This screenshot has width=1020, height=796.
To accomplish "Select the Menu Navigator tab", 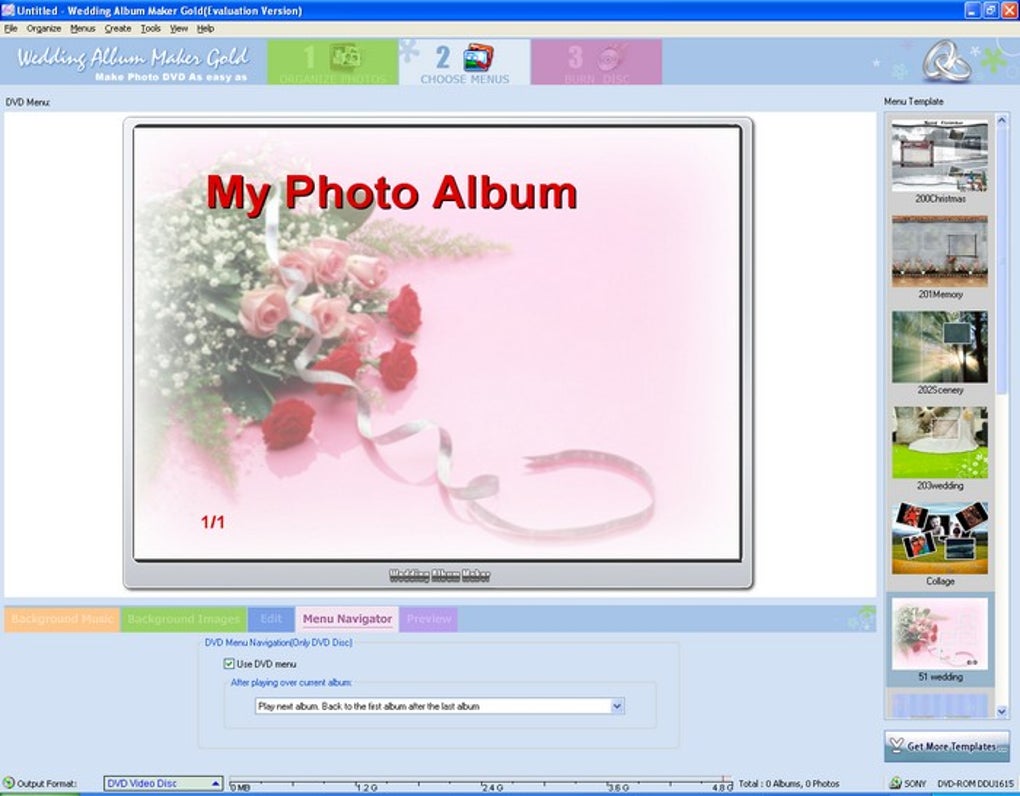I will 347,619.
